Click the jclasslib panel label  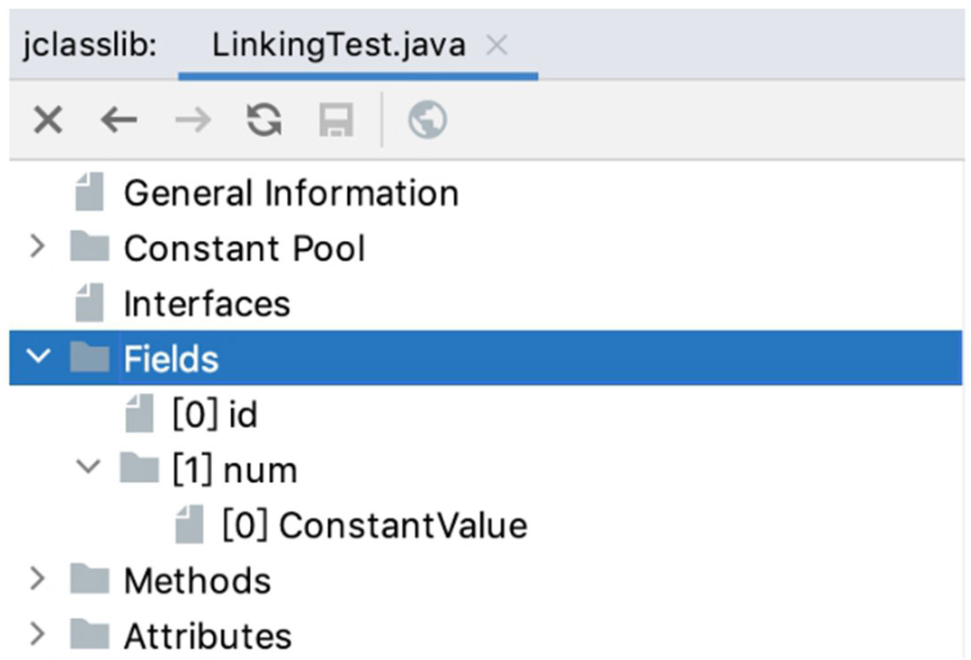(x=90, y=46)
